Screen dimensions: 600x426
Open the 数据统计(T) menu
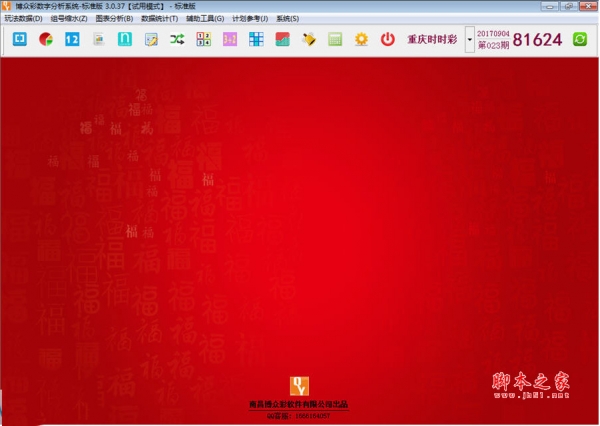click(160, 18)
